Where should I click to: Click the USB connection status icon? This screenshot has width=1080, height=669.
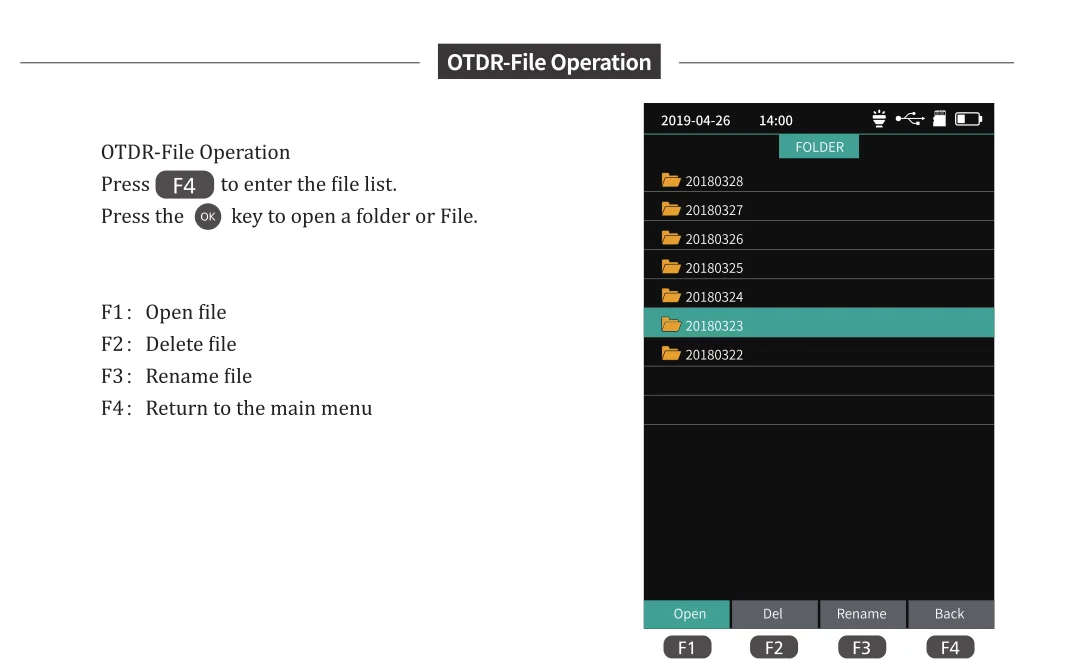tap(909, 119)
